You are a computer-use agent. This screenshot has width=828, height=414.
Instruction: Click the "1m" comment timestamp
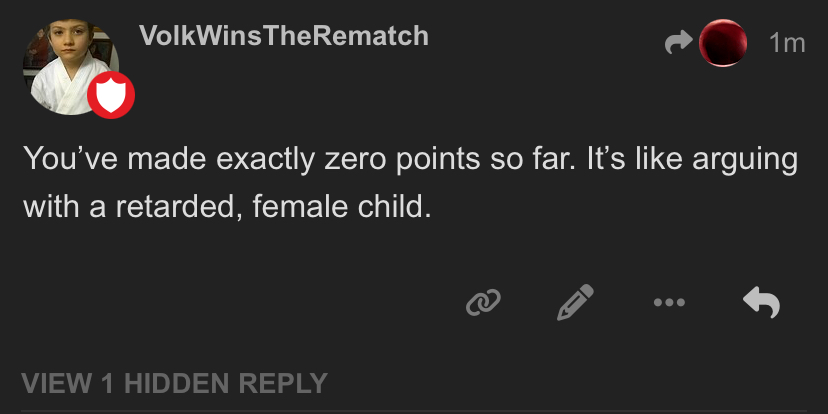[787, 43]
